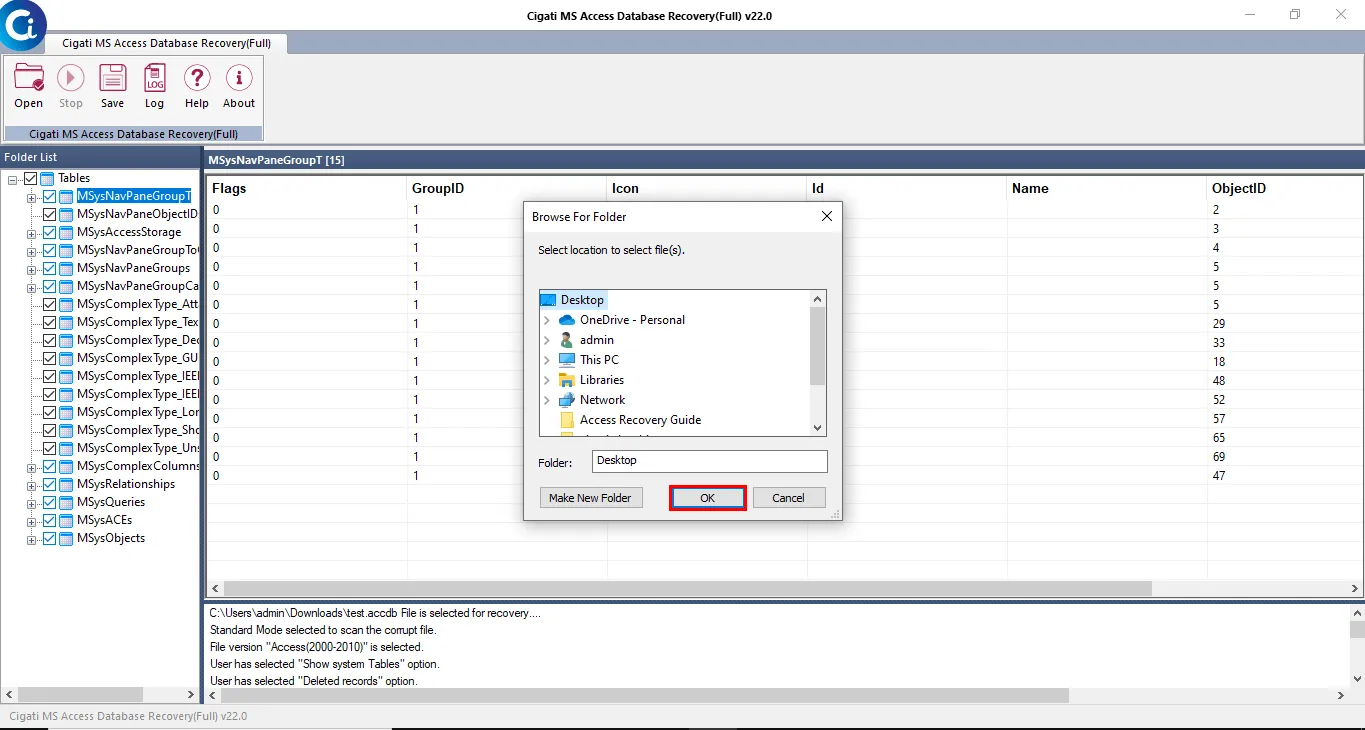Click the up arrow of the dialog's folder list scrollbar

[x=818, y=298]
